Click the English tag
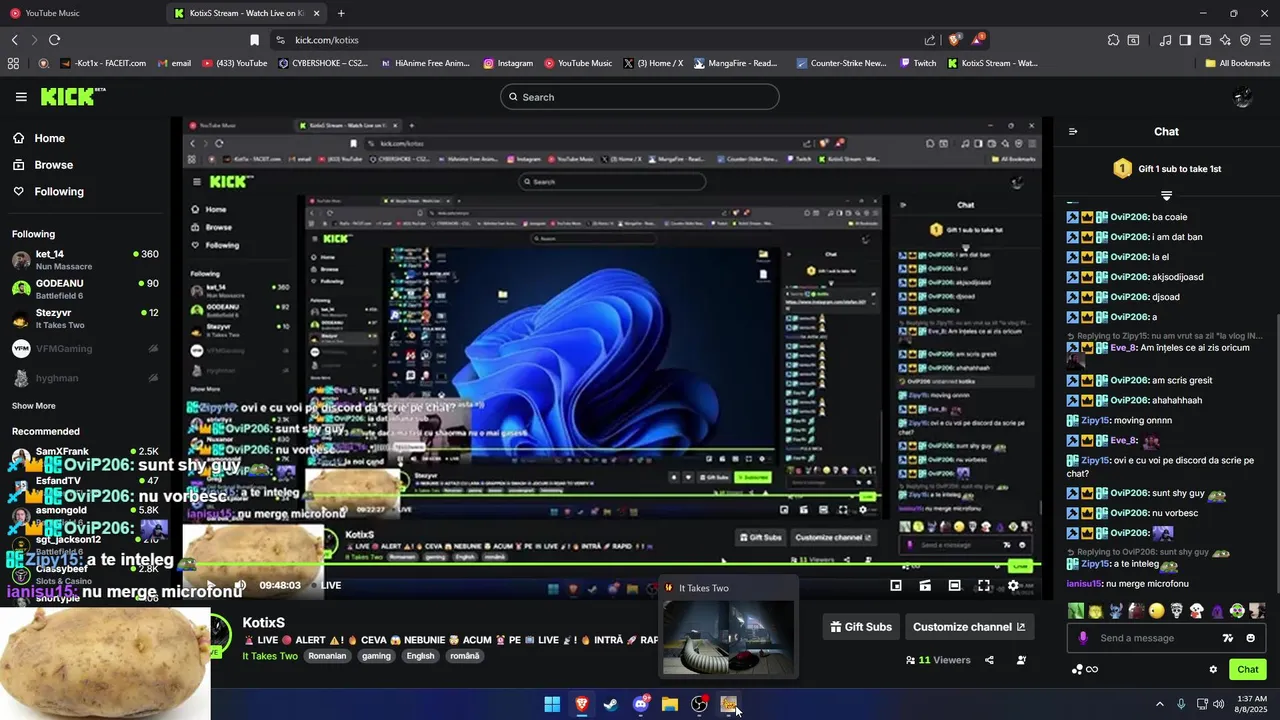 coord(420,656)
